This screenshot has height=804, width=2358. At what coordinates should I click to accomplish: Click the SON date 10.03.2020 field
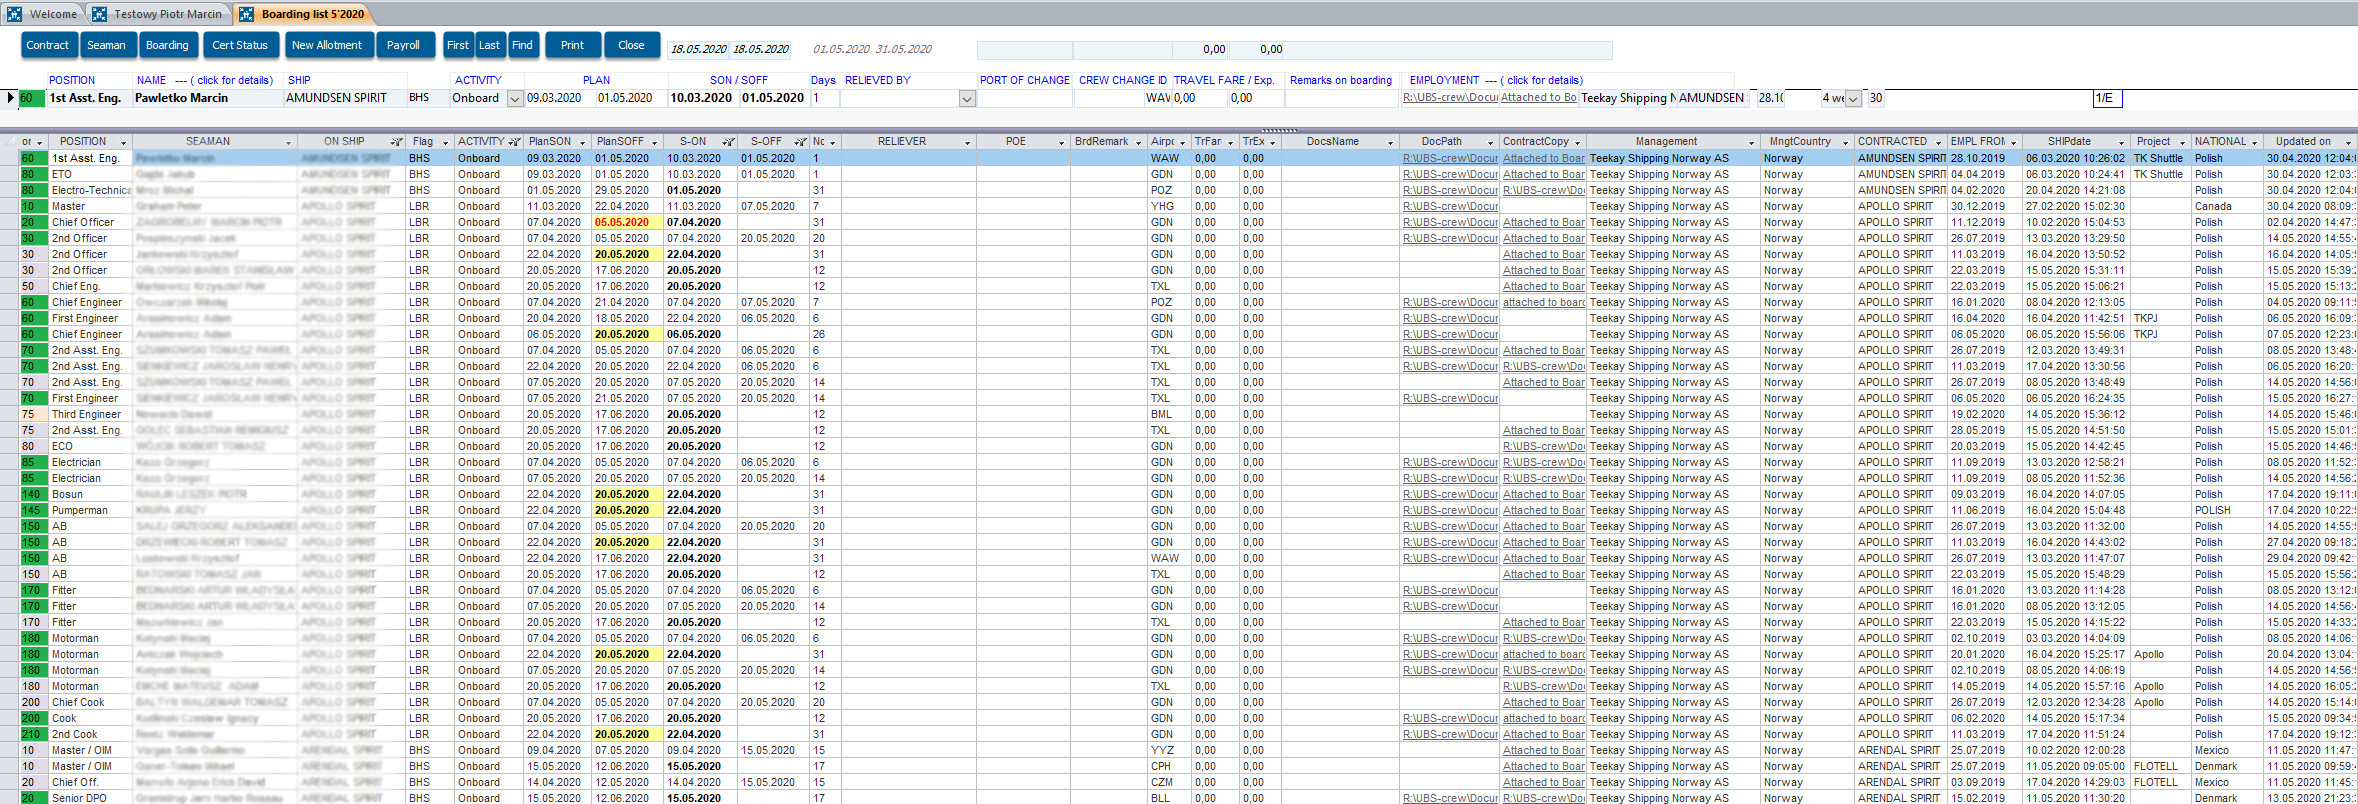click(701, 98)
